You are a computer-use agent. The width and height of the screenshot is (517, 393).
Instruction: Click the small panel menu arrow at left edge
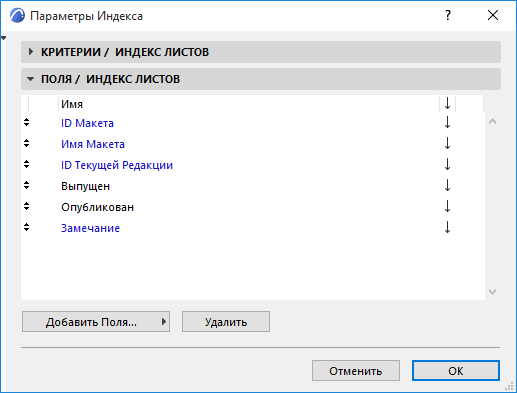point(3,38)
